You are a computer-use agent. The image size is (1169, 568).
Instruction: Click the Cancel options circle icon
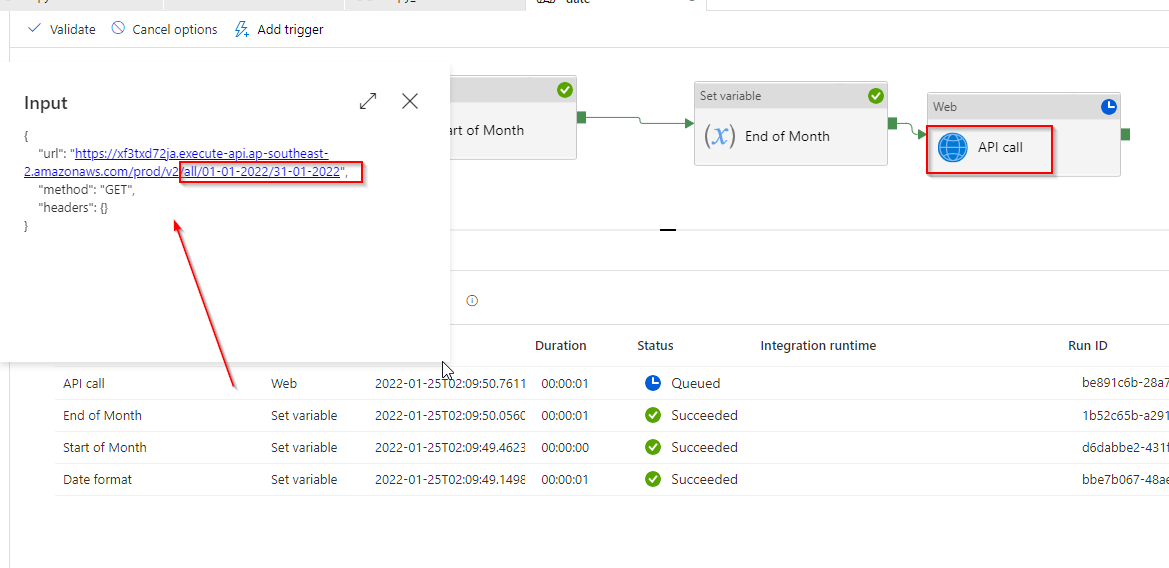pyautogui.click(x=118, y=29)
